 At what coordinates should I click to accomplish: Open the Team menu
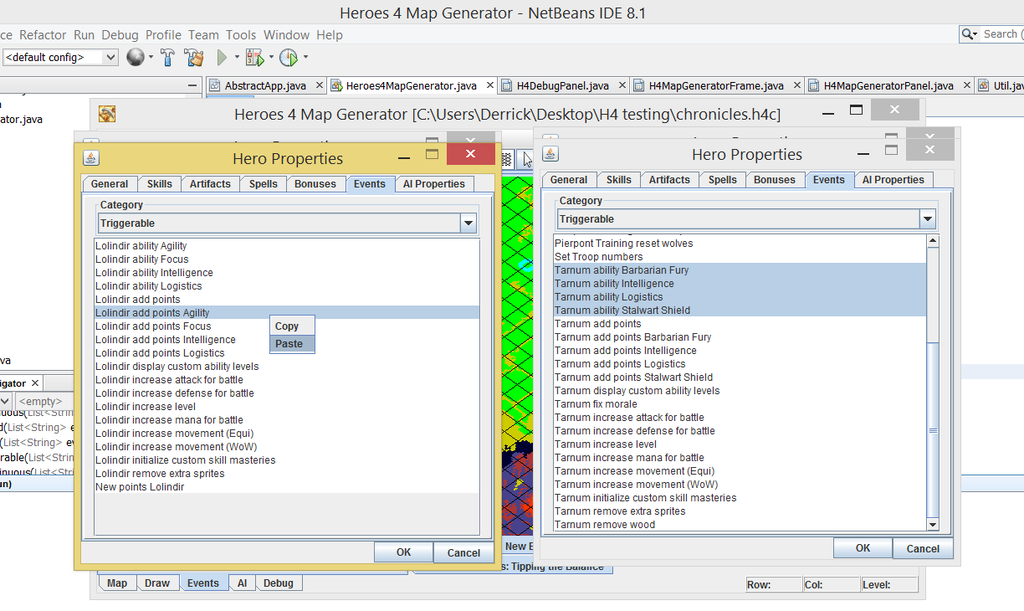(204, 35)
